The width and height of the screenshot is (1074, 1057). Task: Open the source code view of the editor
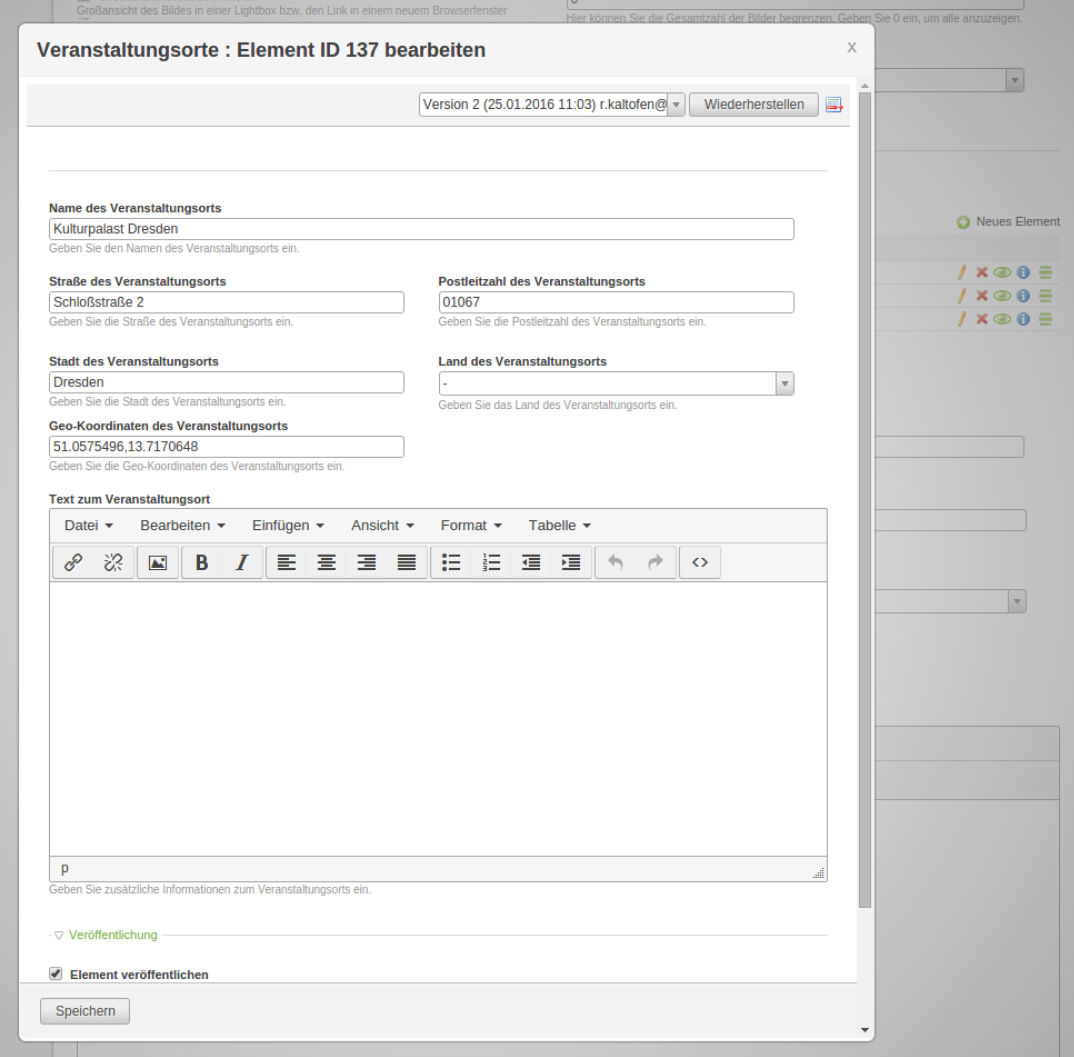click(700, 562)
